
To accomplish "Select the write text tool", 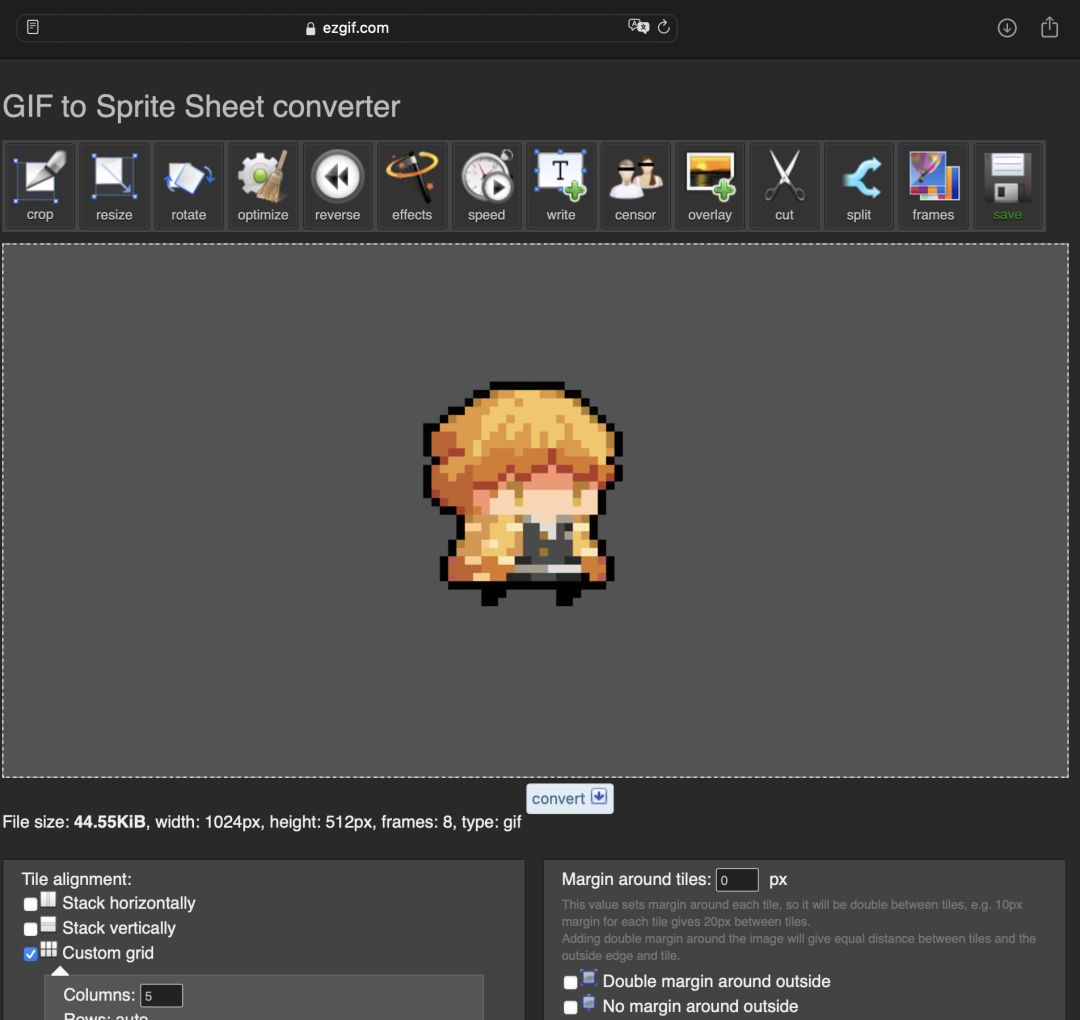I will [x=561, y=185].
